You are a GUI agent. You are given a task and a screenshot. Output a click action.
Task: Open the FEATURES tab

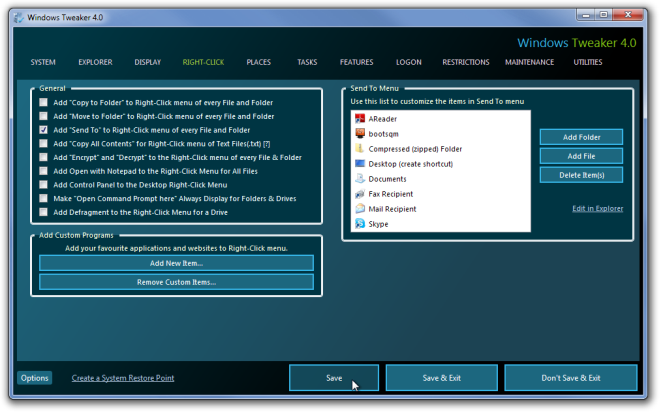pos(357,62)
